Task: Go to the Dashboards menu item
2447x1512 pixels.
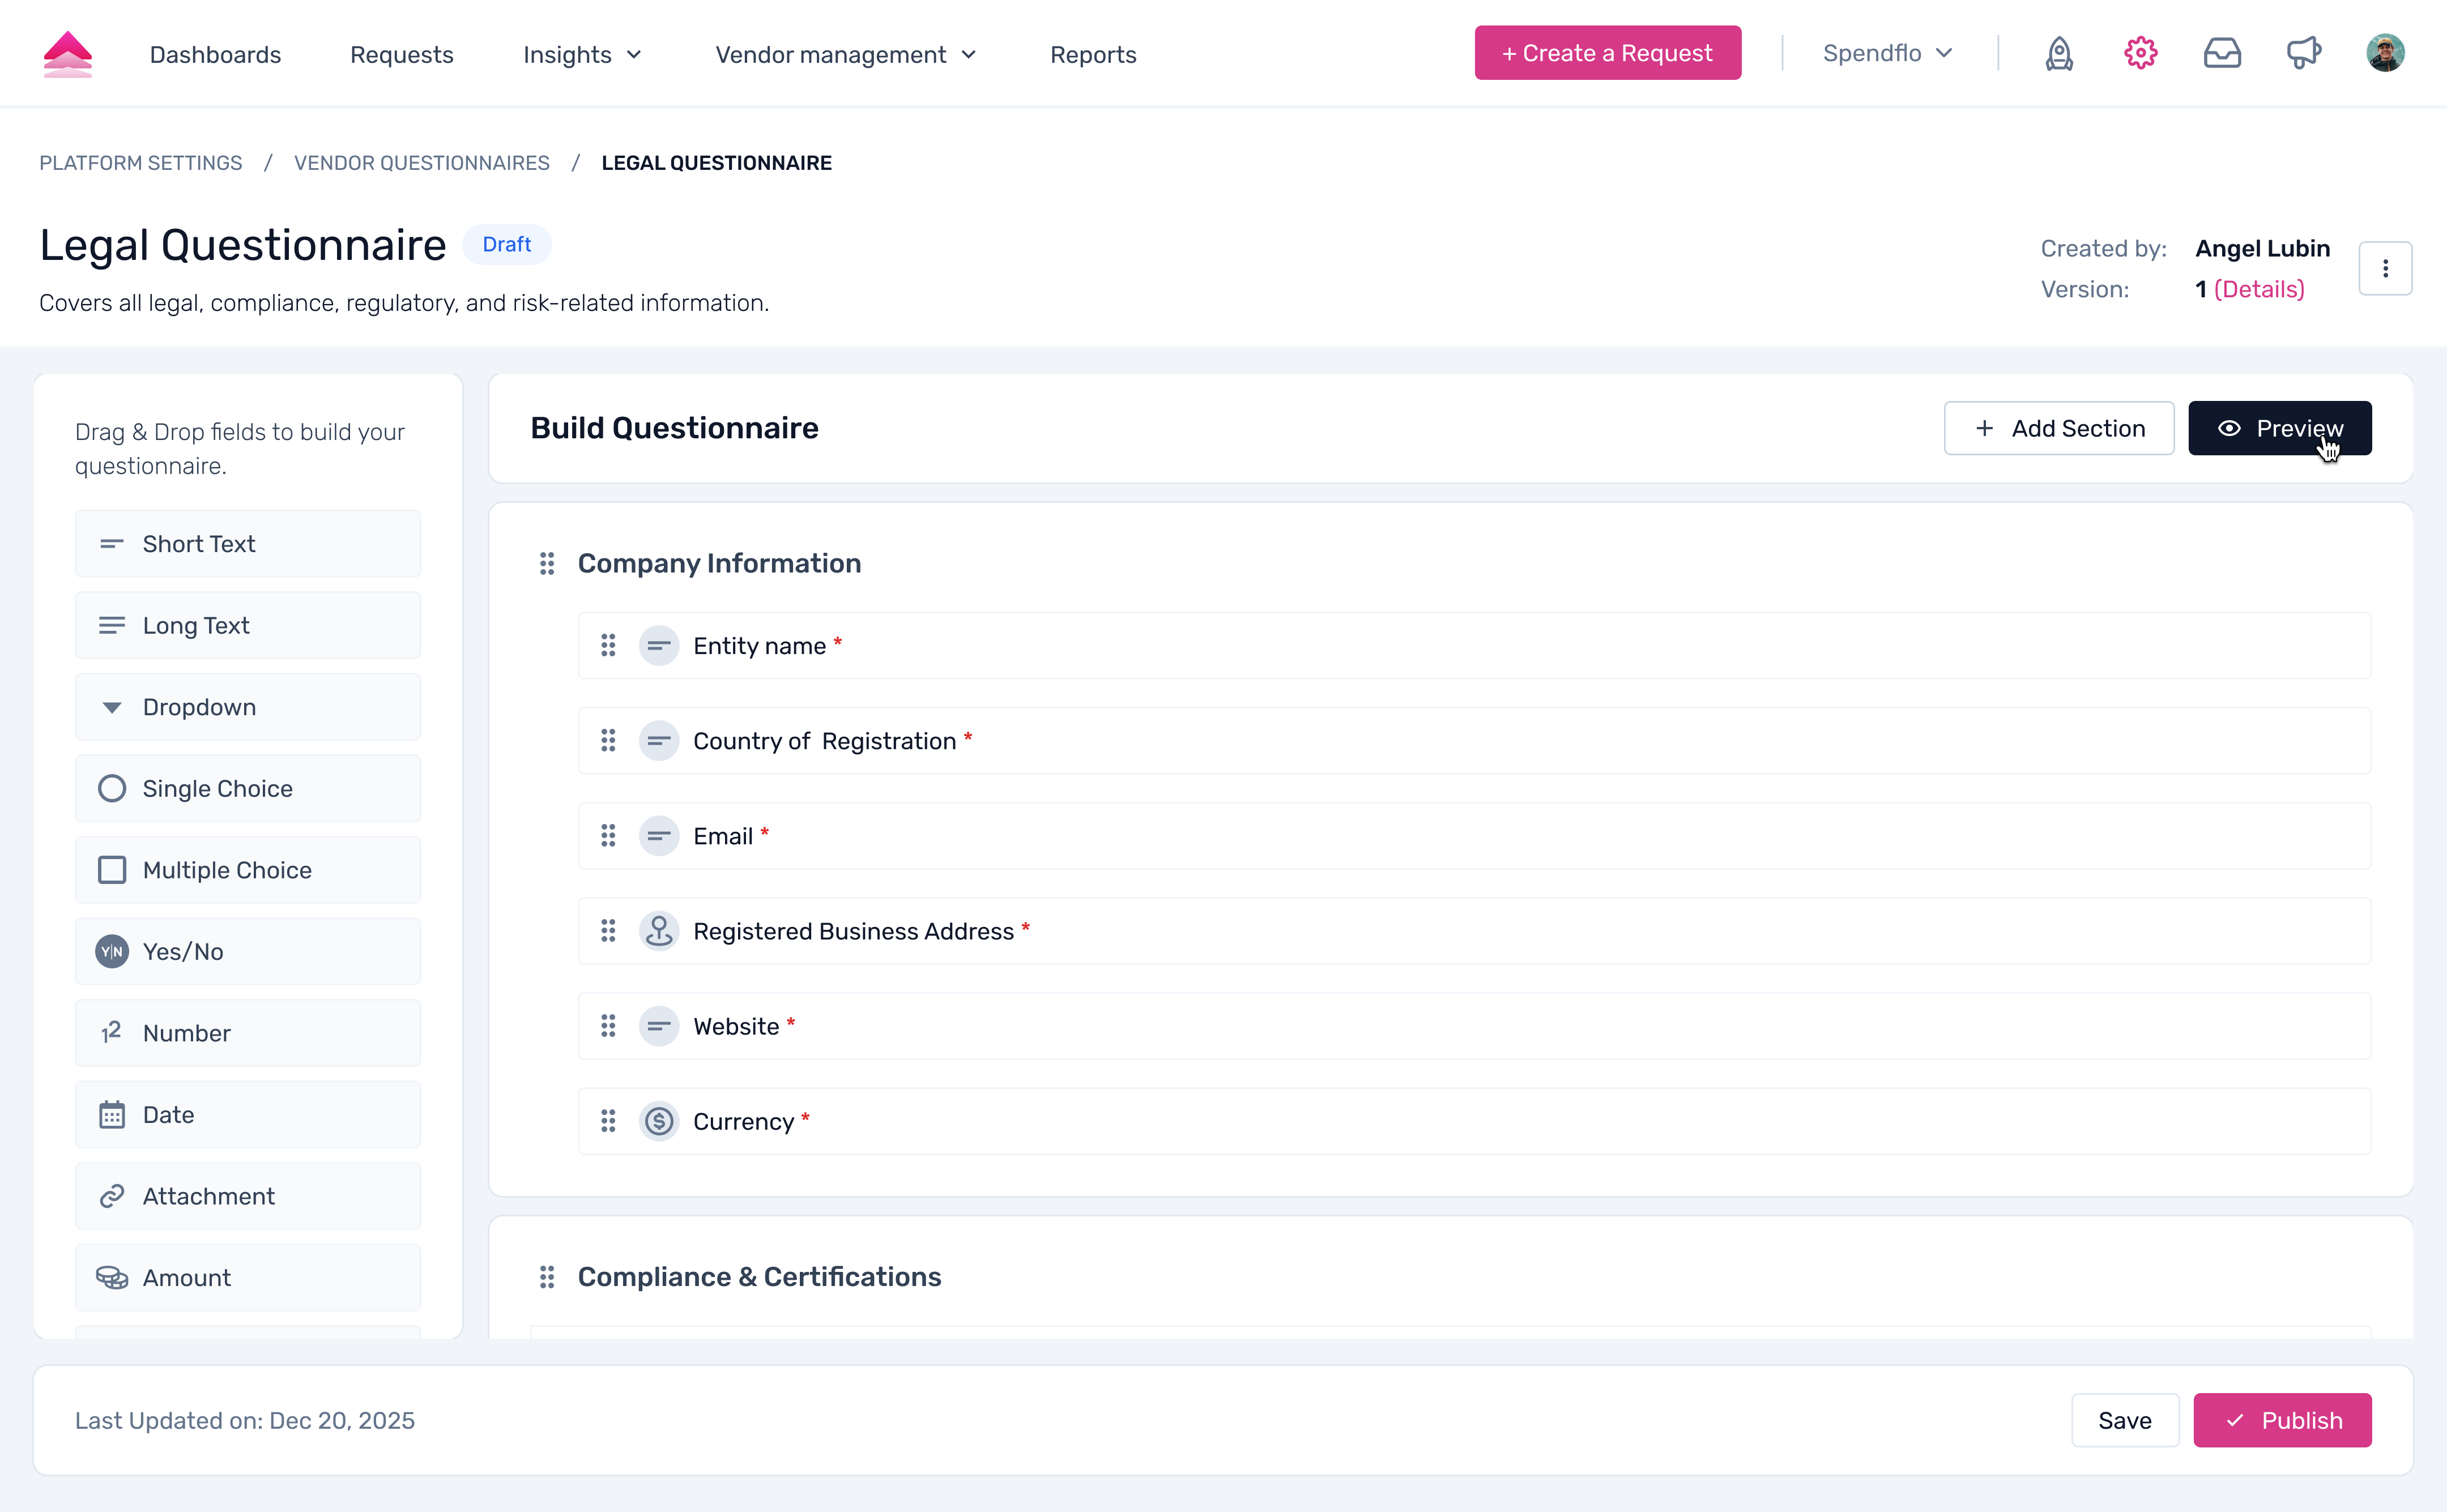Action: tap(215, 55)
